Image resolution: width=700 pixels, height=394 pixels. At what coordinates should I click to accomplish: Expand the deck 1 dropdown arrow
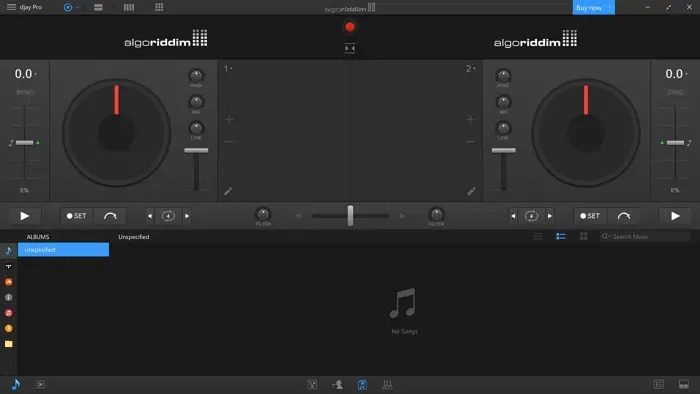[231, 68]
